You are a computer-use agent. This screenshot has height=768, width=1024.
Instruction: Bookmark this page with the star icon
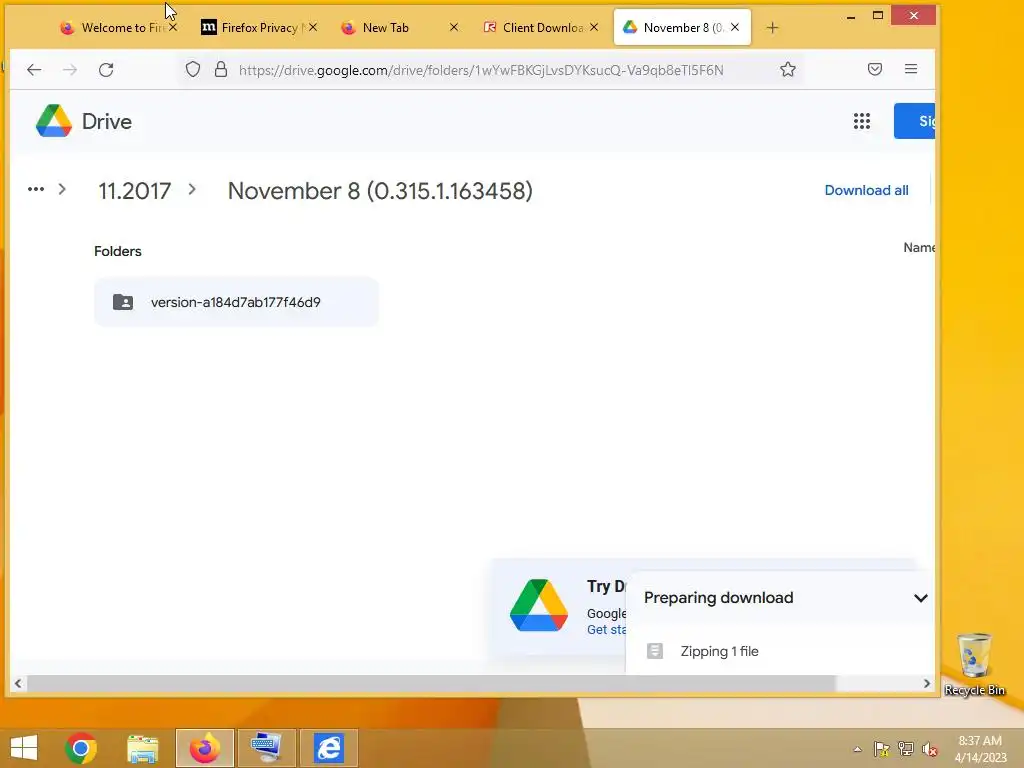(x=788, y=69)
